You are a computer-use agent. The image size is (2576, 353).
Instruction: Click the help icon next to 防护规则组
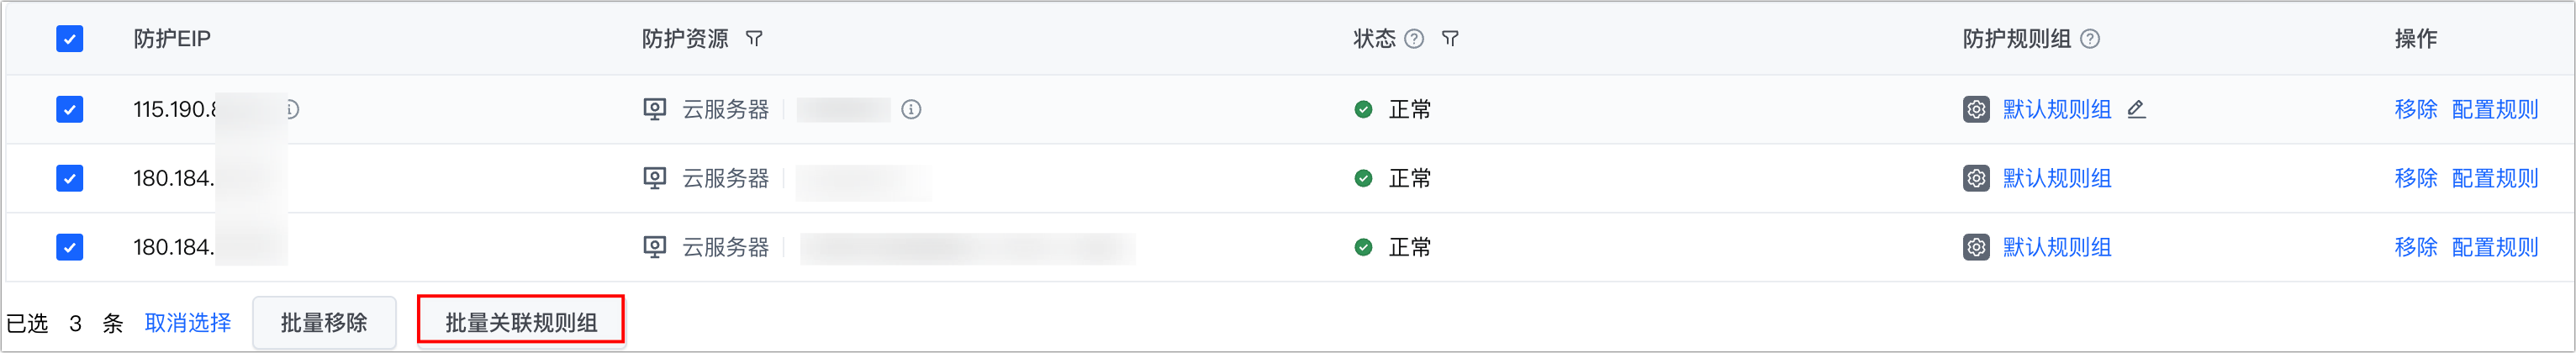[2090, 39]
